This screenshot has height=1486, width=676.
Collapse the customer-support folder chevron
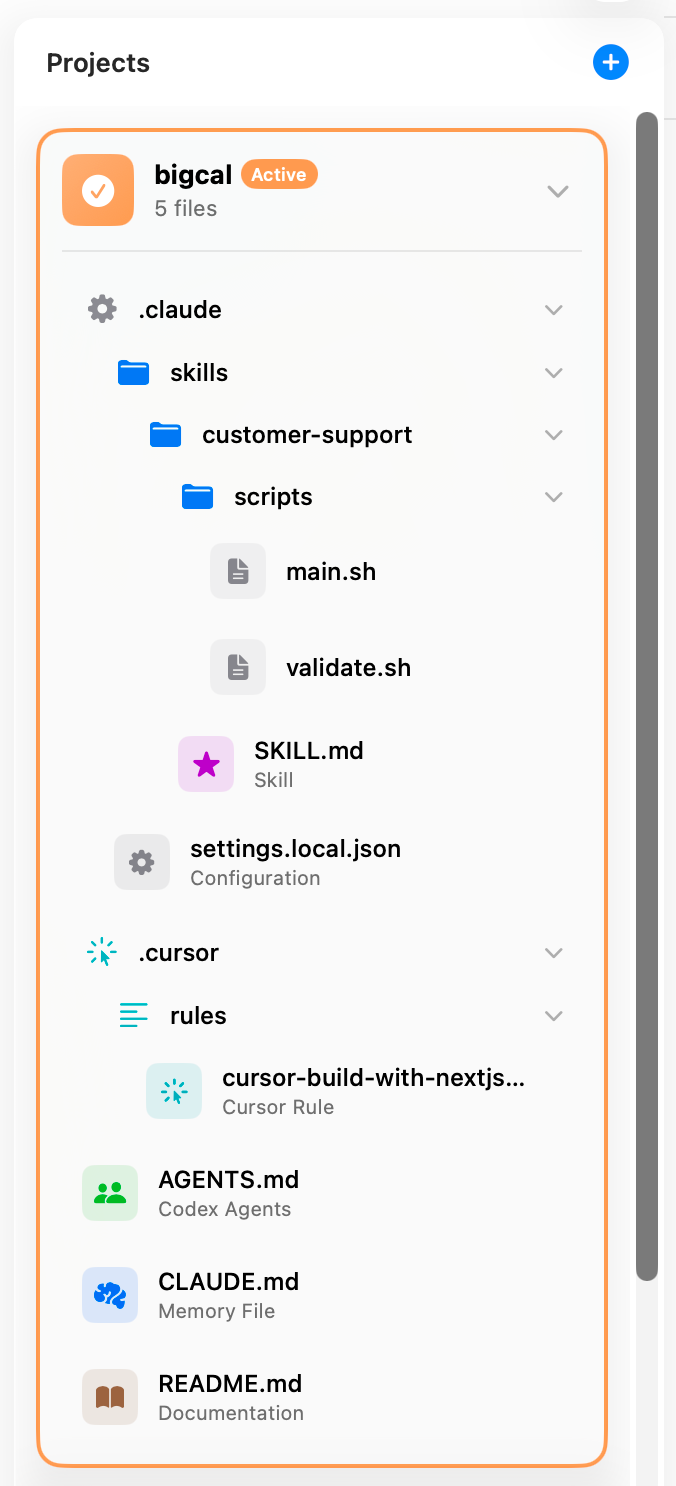pyautogui.click(x=554, y=434)
